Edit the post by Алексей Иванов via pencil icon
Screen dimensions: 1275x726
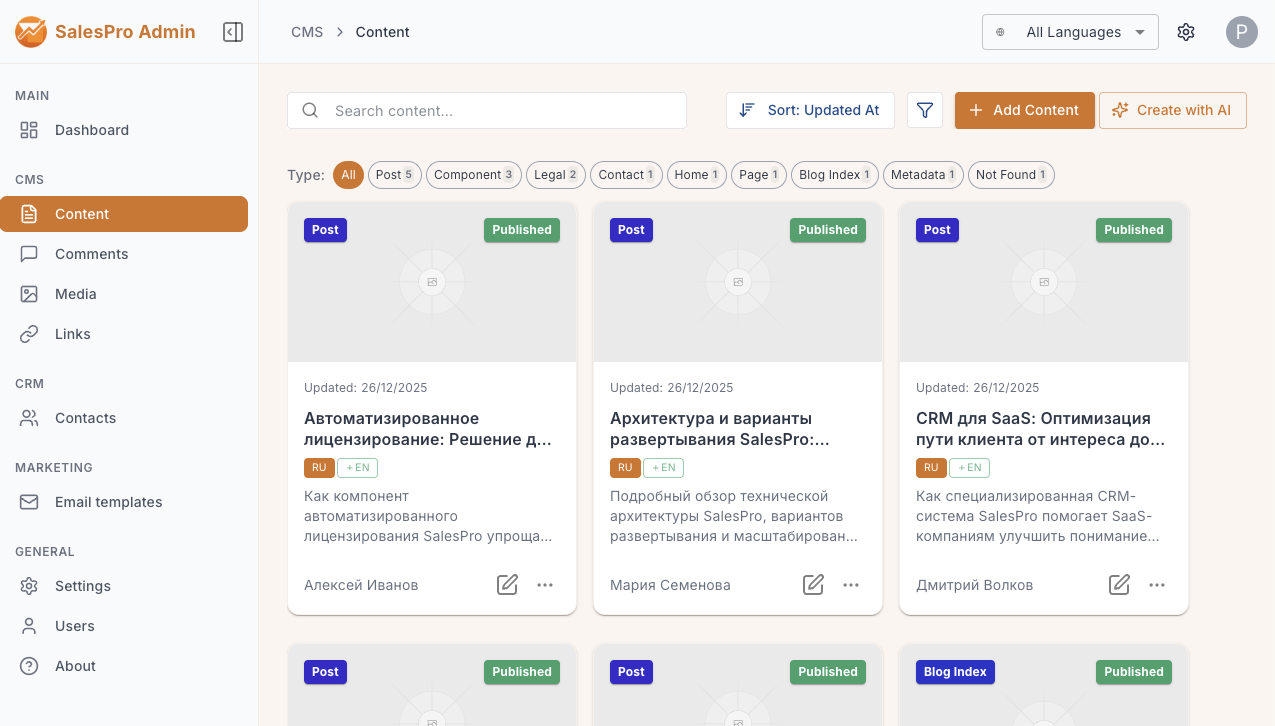[x=507, y=585]
